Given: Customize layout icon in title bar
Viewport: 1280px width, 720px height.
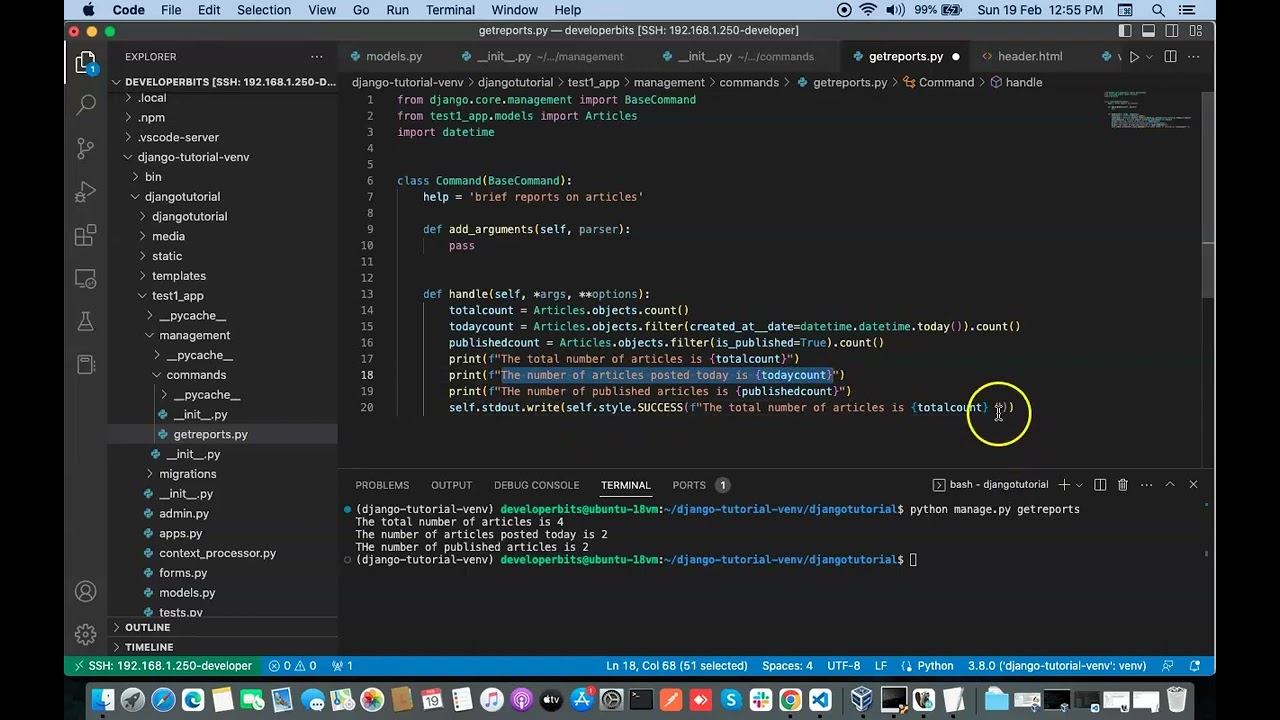Looking at the screenshot, I should click(1194, 31).
